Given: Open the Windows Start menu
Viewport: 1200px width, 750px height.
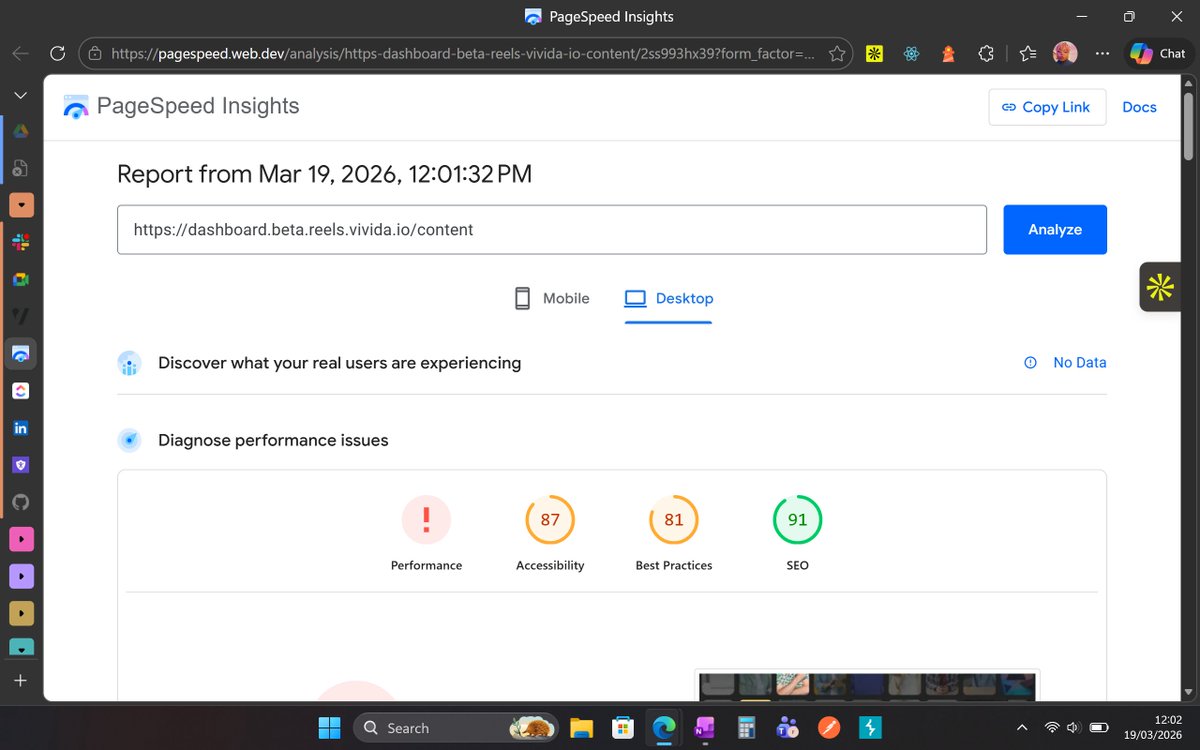Looking at the screenshot, I should 329,727.
